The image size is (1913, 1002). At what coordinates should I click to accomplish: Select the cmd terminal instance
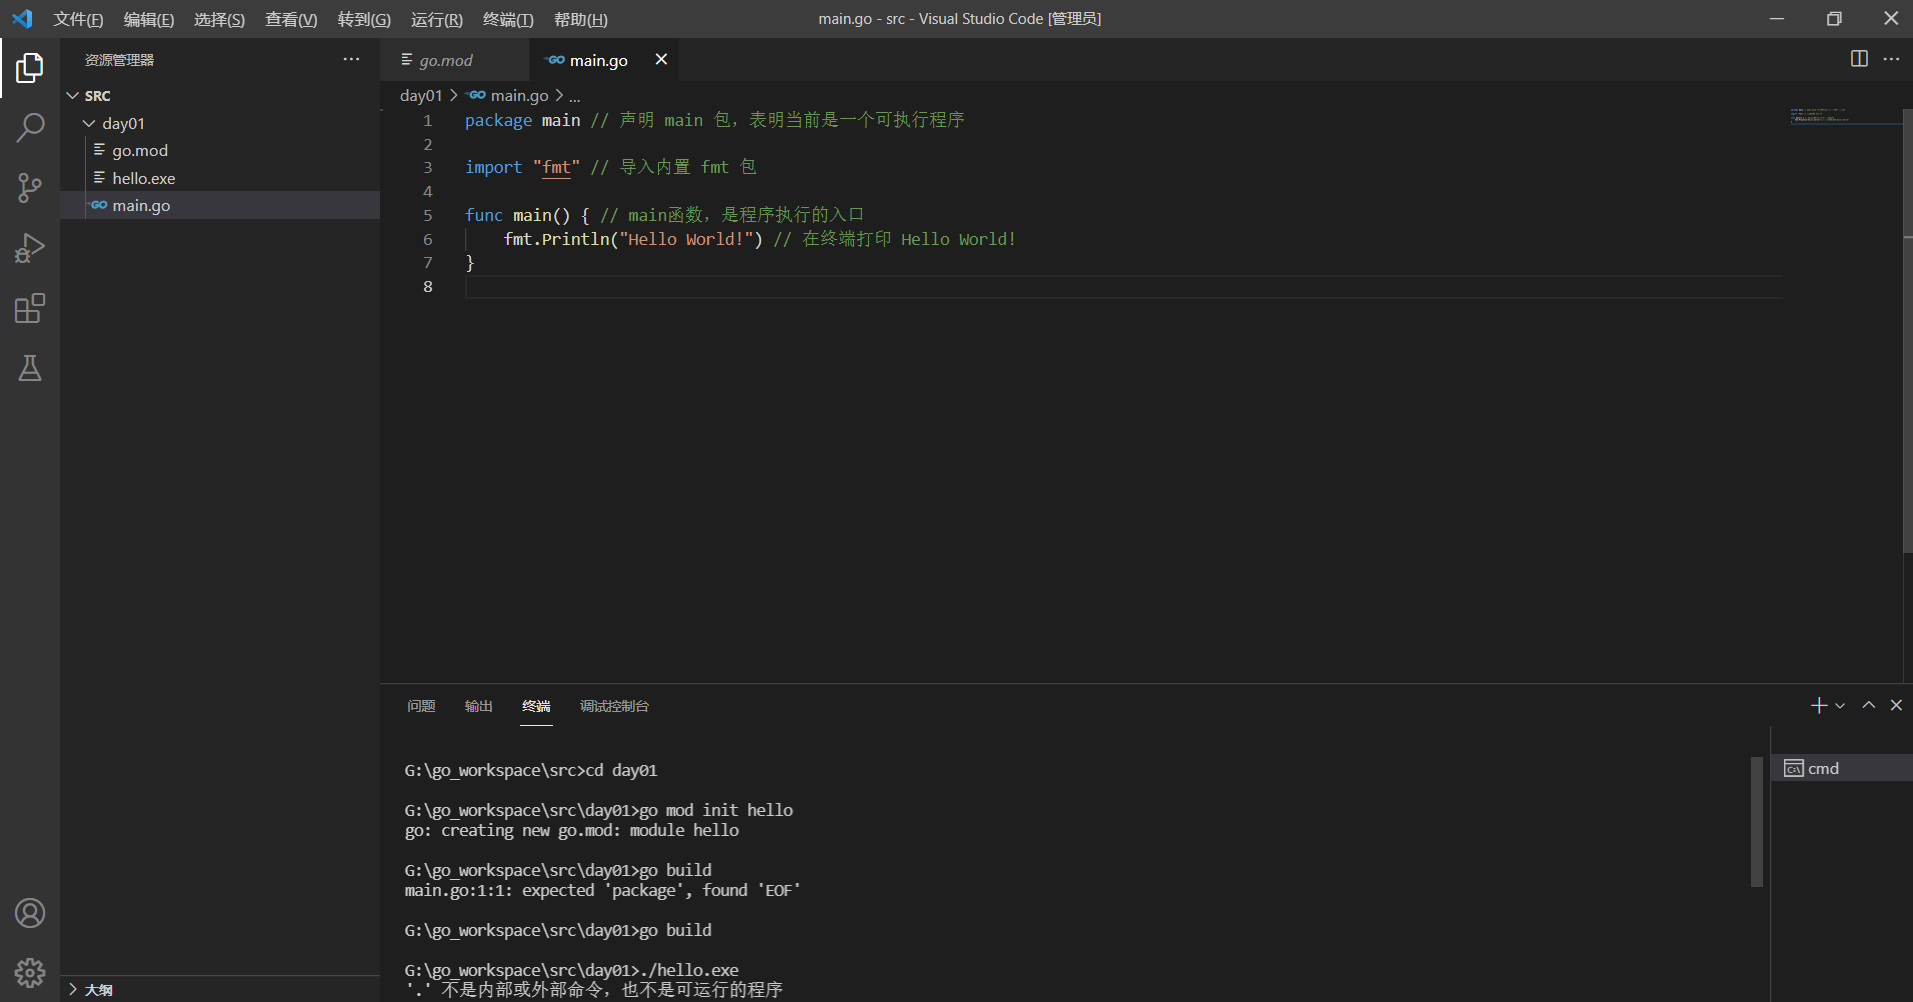click(x=1842, y=768)
